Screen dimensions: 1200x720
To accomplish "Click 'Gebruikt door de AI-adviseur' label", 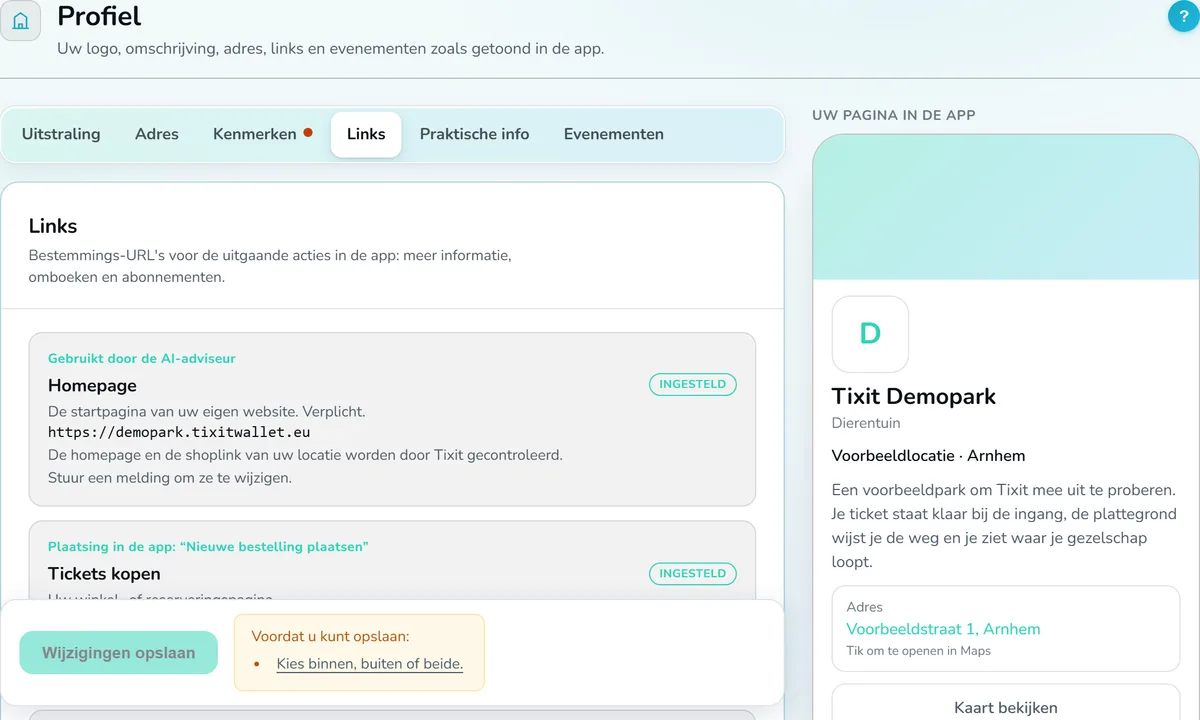I will click(142, 358).
